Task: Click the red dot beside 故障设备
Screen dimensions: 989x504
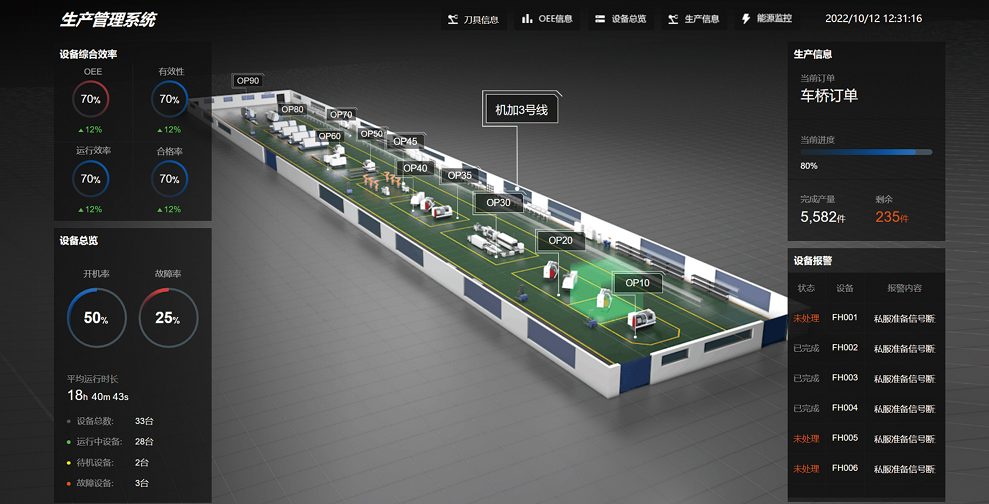Action: (x=69, y=483)
